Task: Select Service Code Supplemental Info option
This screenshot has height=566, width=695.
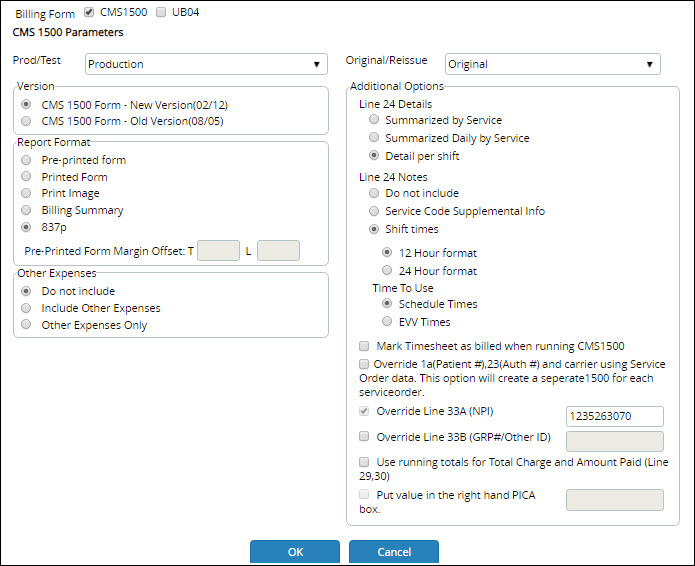Action: pos(374,211)
